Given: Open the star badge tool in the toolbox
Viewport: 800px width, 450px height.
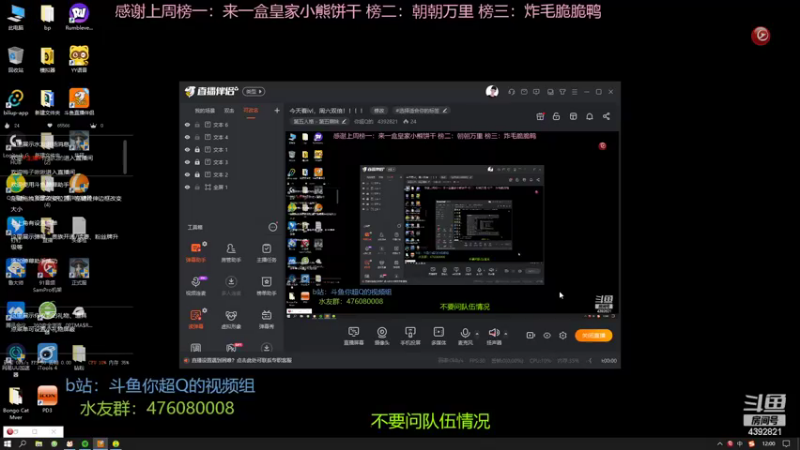Looking at the screenshot, I should tap(266, 286).
